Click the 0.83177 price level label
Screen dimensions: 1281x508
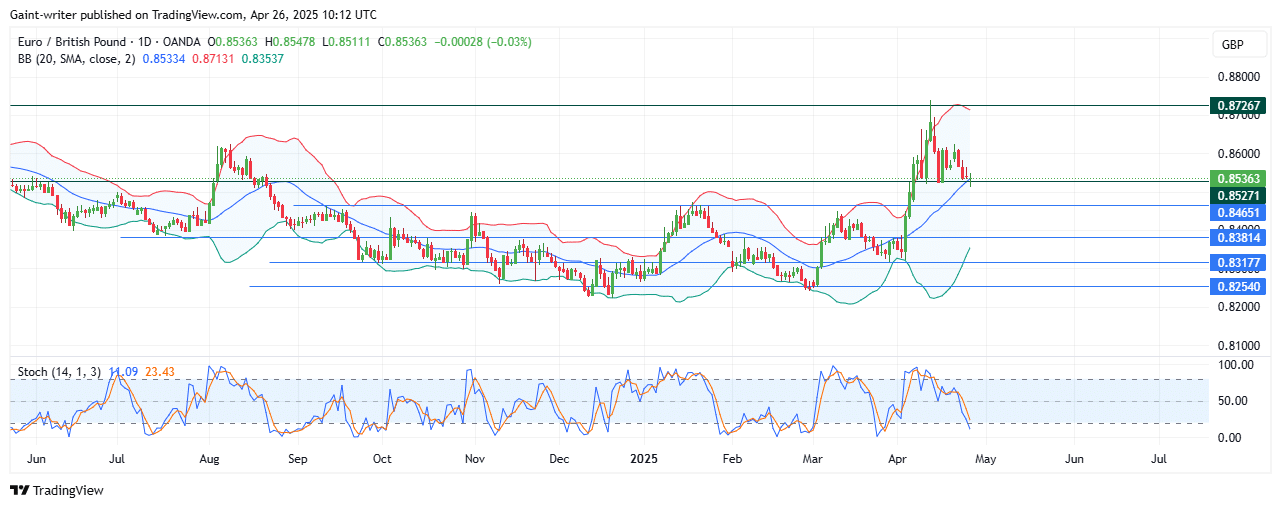coord(1240,263)
